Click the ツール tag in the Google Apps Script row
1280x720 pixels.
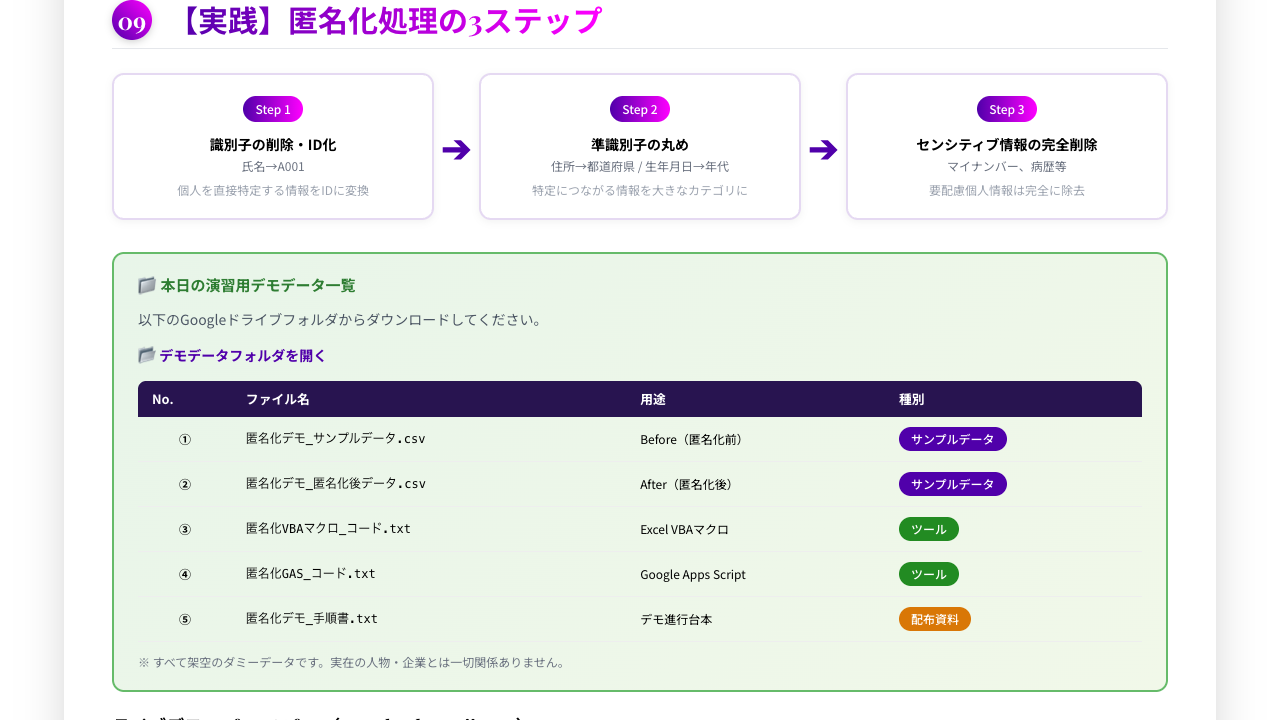pos(929,574)
